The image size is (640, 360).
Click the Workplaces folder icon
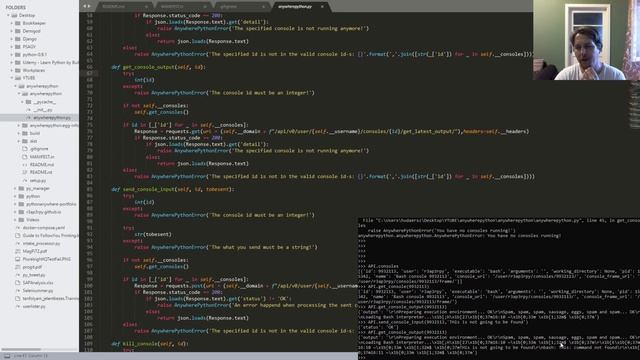pyautogui.click(x=18, y=70)
